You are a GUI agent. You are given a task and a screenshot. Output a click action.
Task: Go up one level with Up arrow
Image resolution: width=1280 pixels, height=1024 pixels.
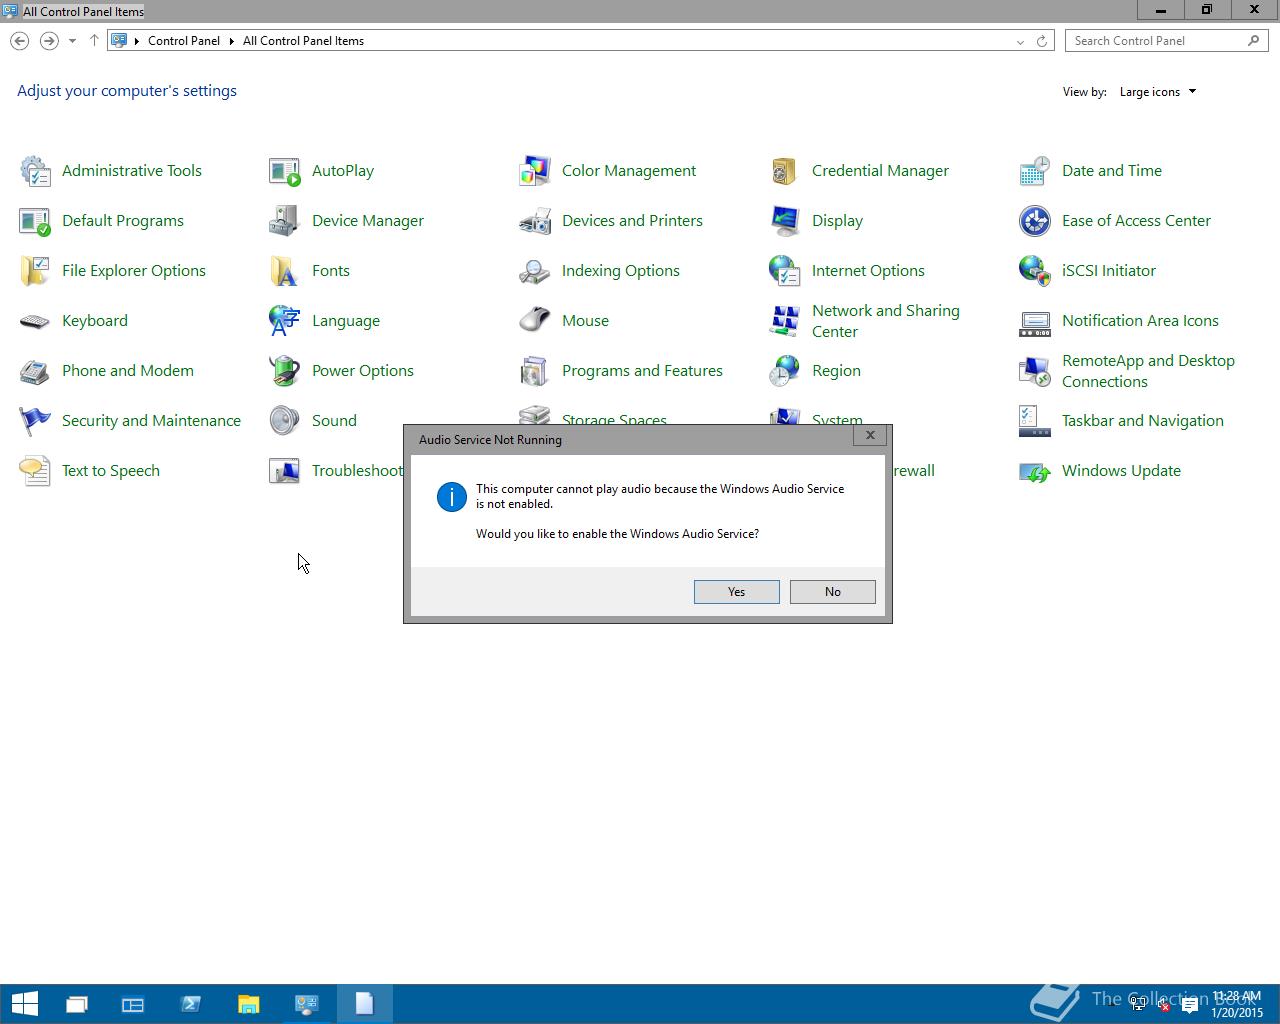coord(94,41)
